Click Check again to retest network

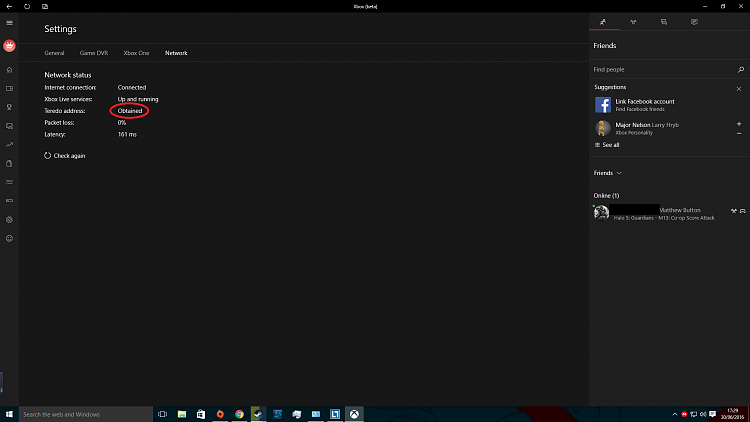65,156
